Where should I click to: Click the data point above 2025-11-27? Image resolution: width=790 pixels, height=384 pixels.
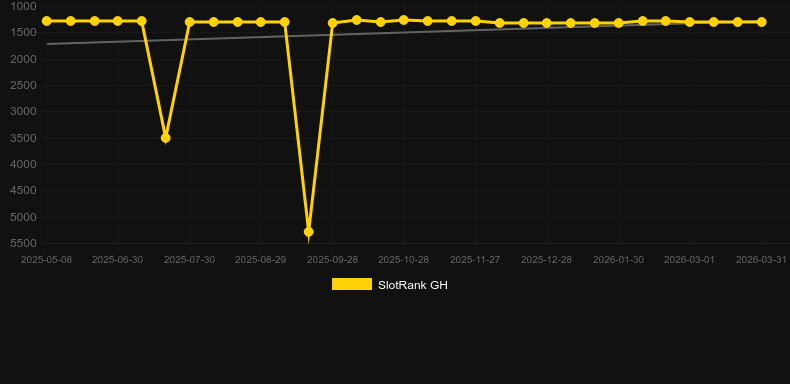475,21
